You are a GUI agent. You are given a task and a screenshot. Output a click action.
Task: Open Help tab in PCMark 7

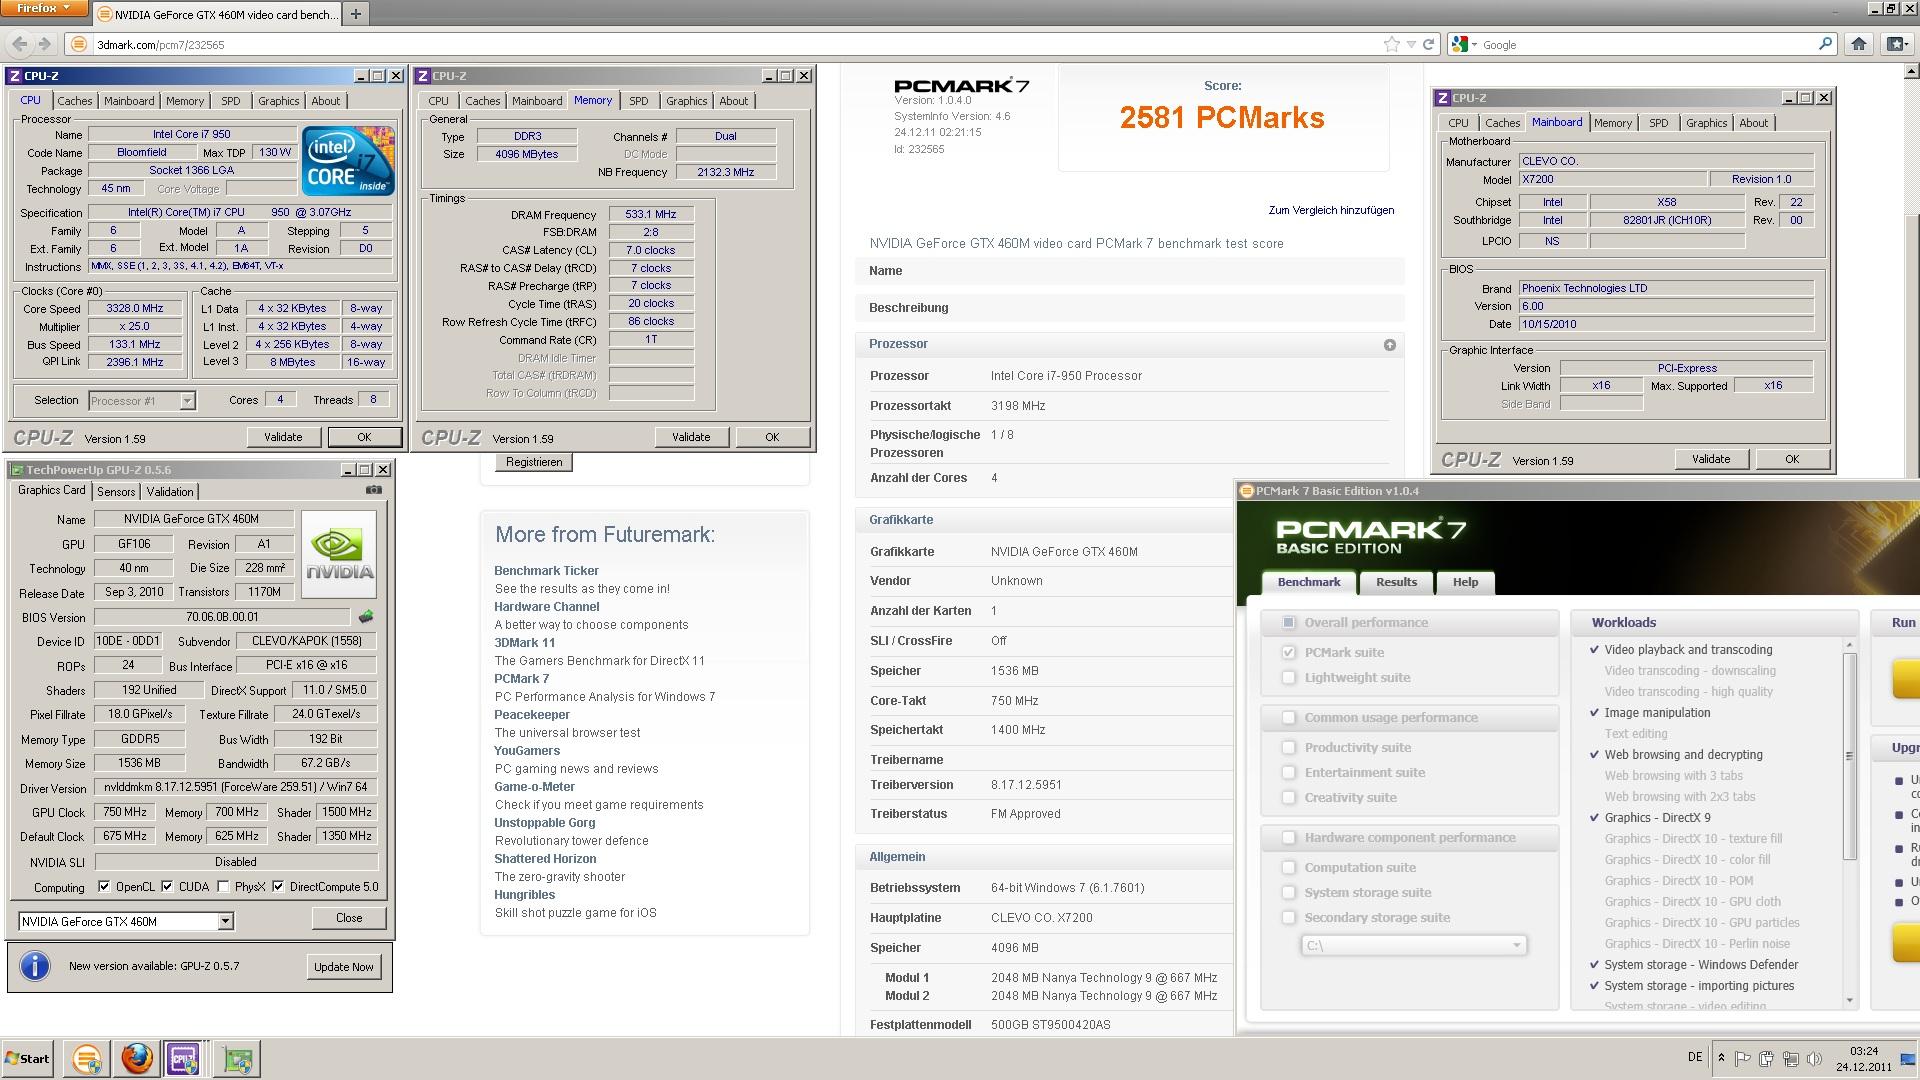pos(1465,582)
